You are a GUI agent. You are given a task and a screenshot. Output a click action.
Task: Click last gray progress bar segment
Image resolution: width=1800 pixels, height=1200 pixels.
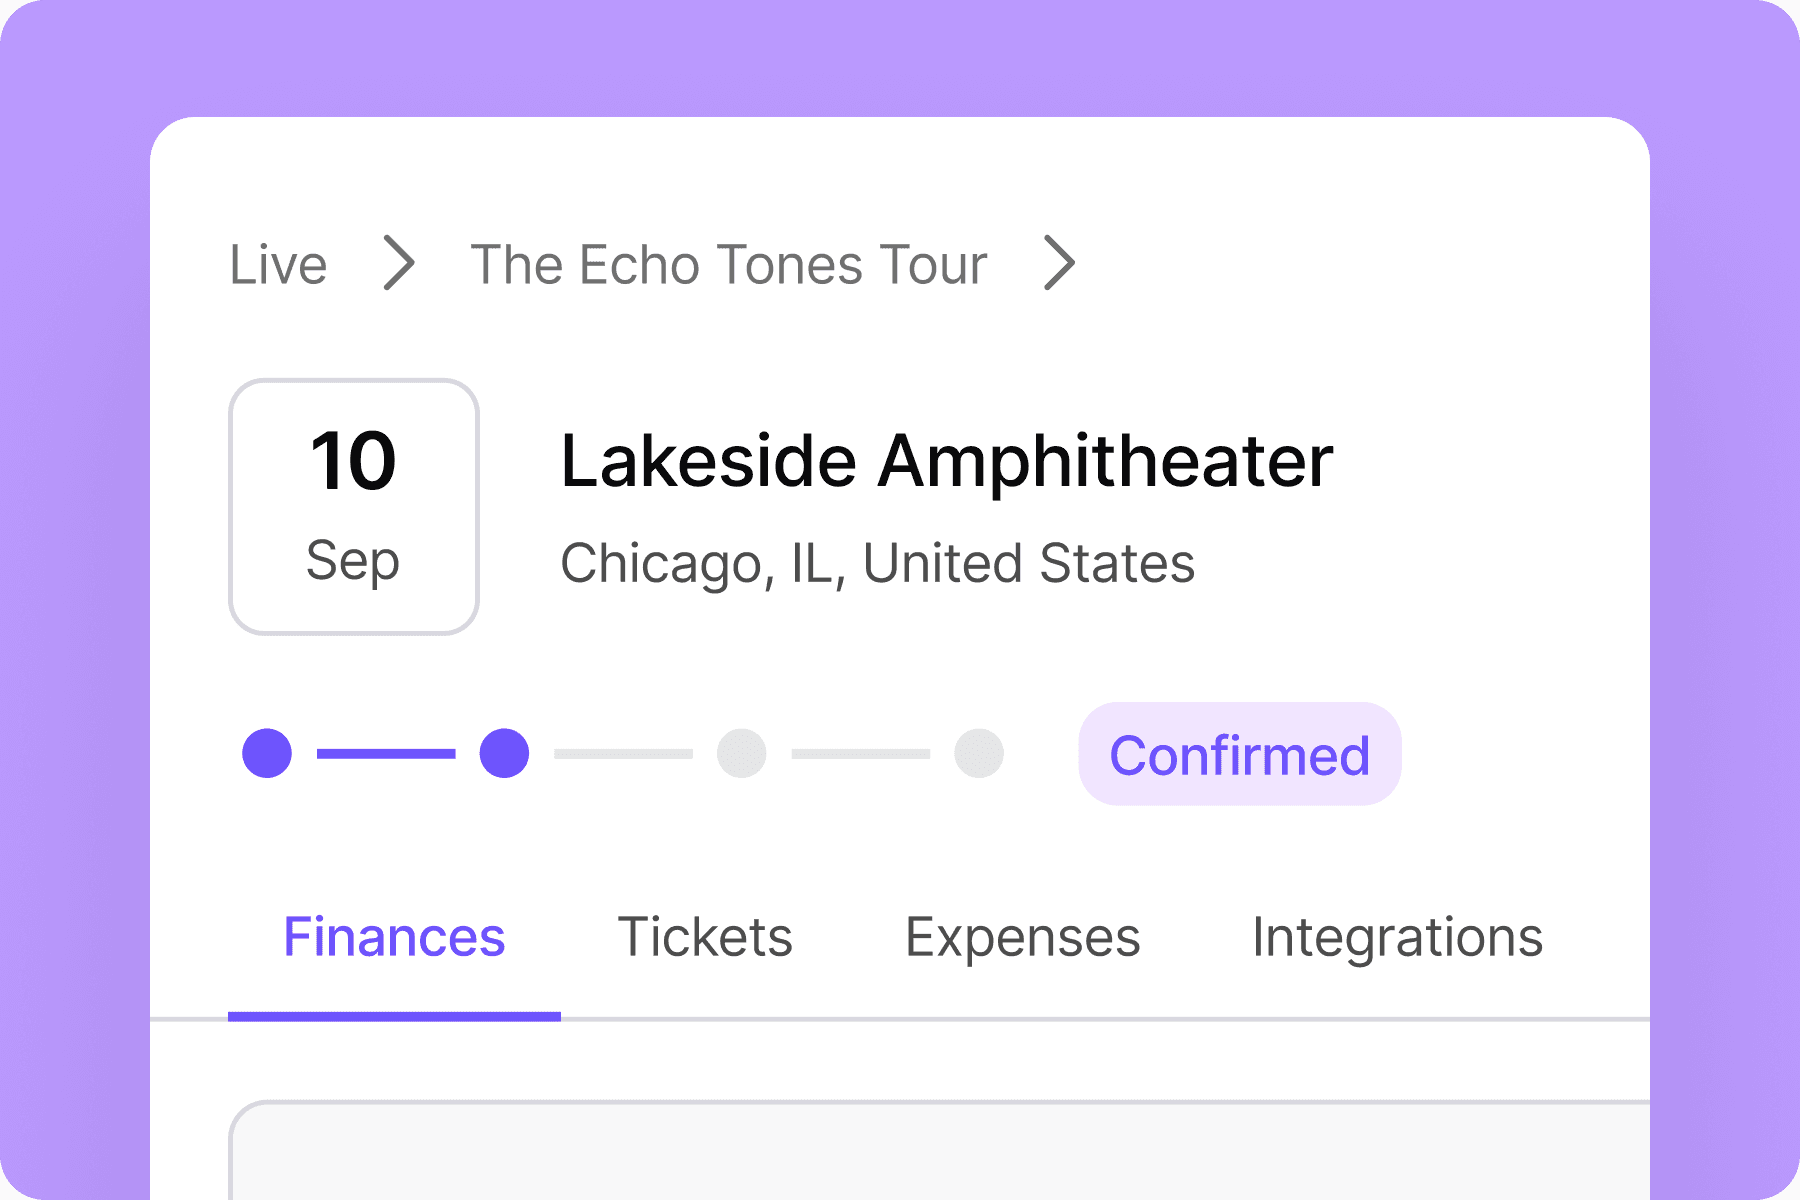tap(860, 753)
